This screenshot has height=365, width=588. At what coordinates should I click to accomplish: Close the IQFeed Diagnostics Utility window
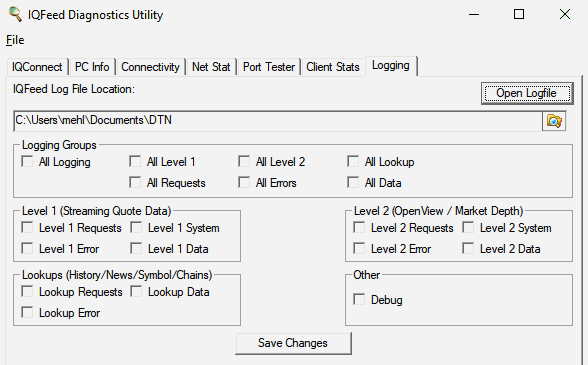[x=565, y=15]
